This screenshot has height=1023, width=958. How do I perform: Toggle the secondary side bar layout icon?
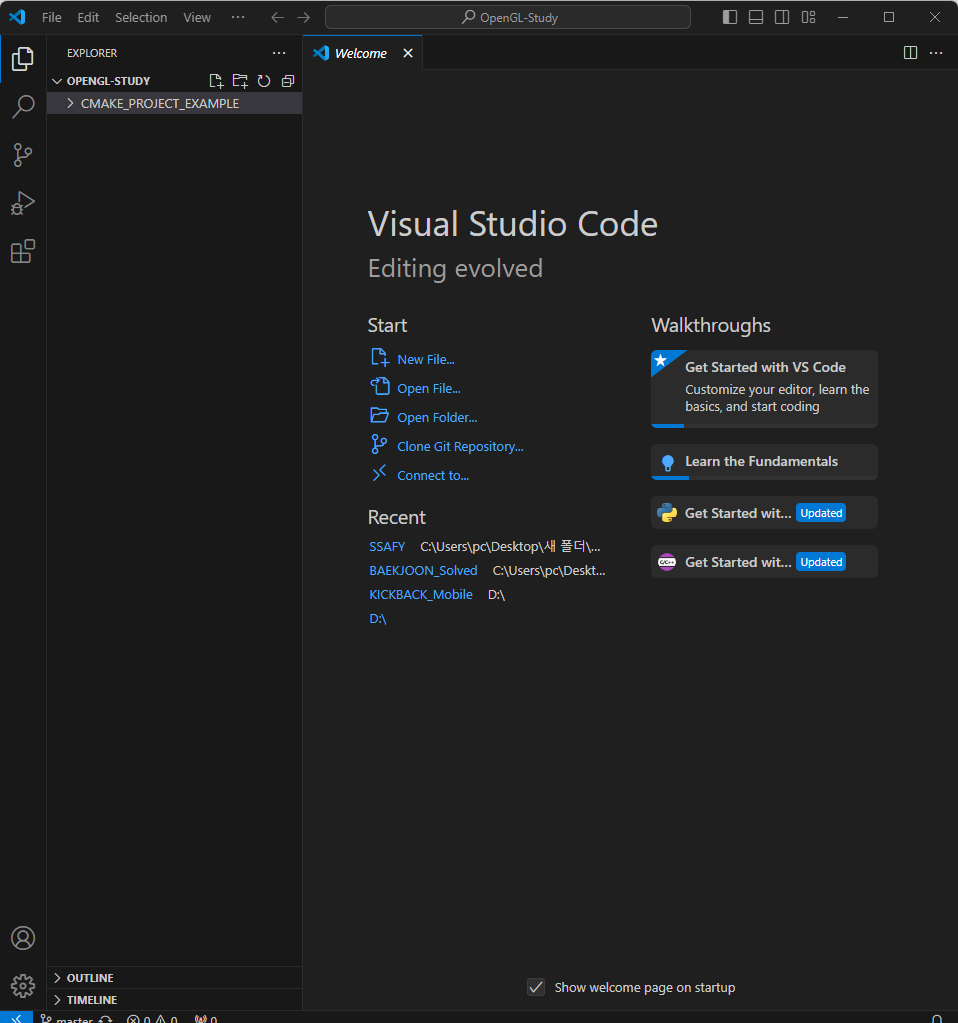[782, 18]
